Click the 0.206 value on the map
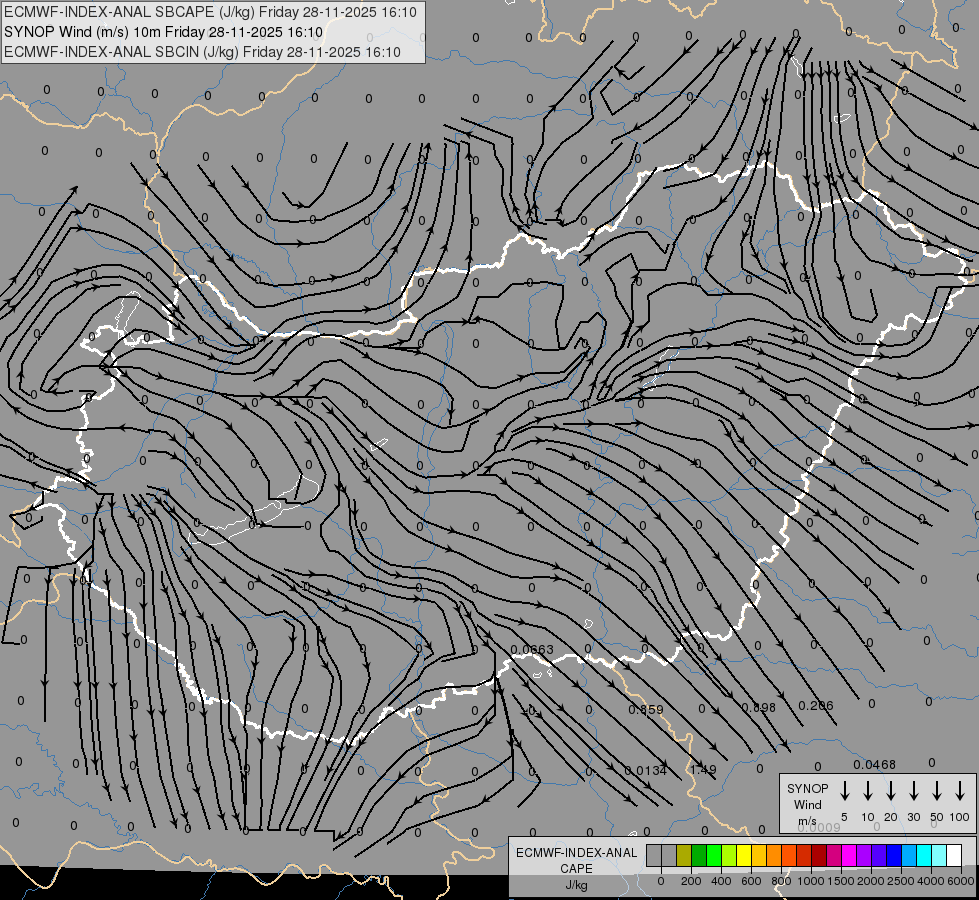The height and width of the screenshot is (900, 979). (816, 705)
